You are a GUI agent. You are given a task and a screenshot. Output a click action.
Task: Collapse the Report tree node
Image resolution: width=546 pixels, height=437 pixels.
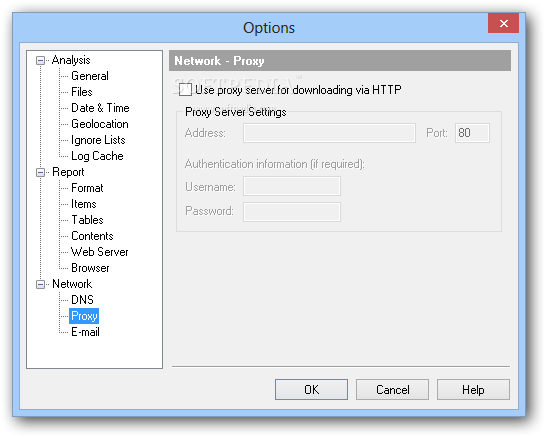(40, 172)
